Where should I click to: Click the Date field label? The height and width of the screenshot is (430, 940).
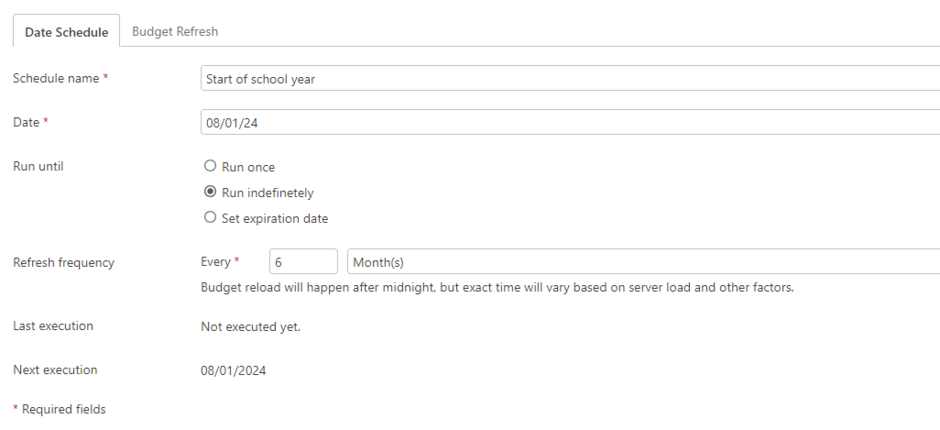point(31,122)
